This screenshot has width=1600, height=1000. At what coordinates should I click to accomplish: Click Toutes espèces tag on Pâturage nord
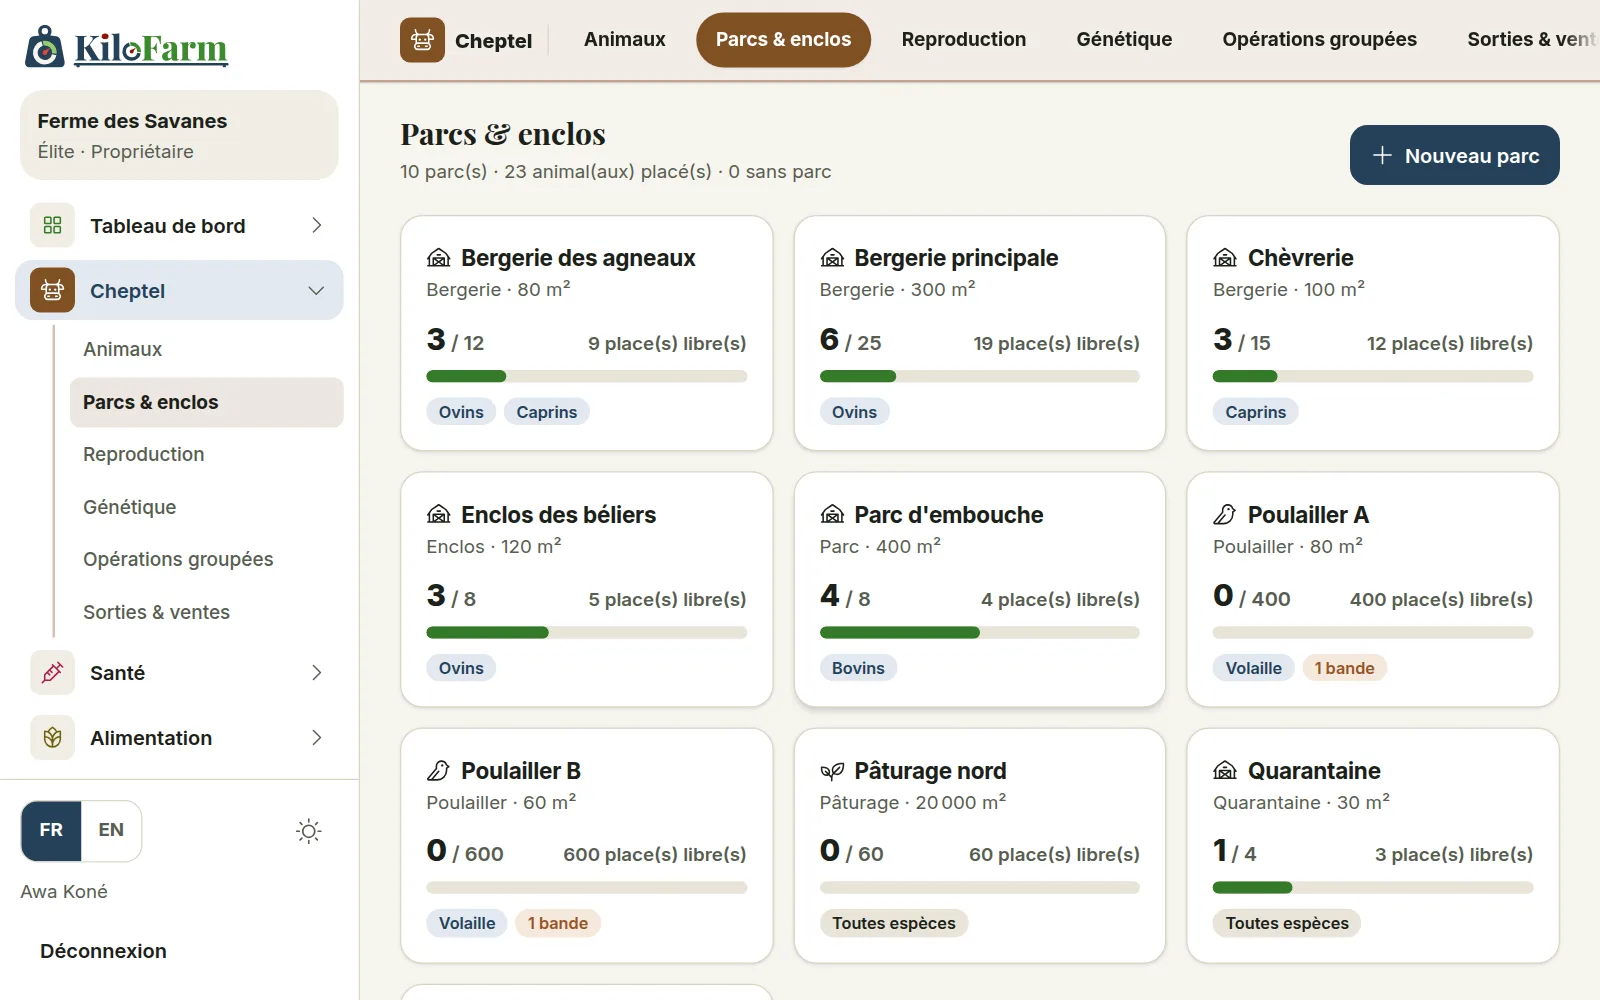tap(894, 923)
